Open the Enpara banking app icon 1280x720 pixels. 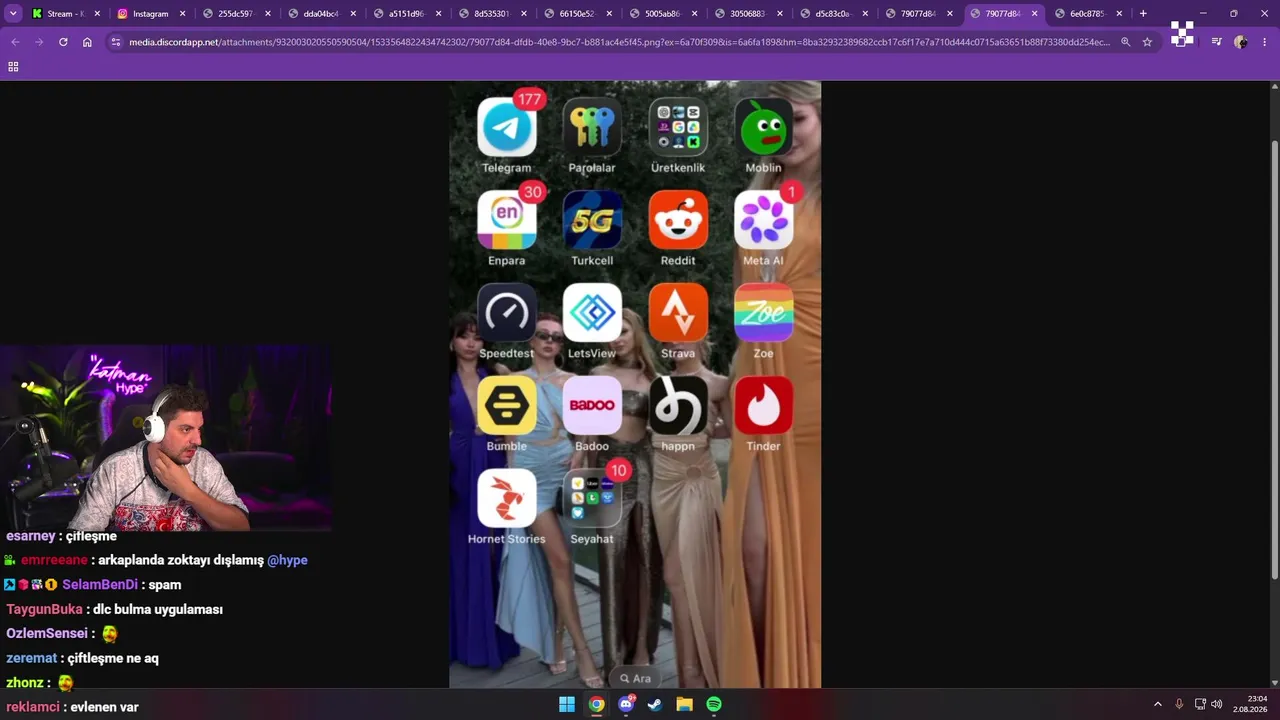[x=507, y=220]
